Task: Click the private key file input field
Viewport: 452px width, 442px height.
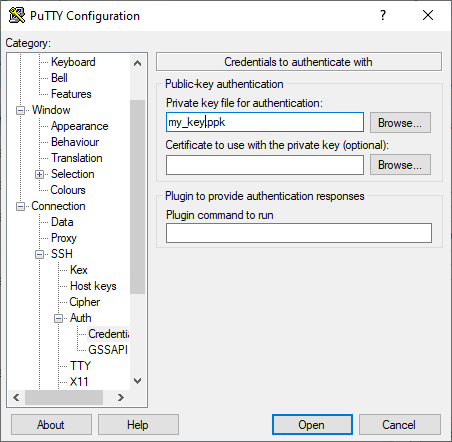Action: [265, 122]
